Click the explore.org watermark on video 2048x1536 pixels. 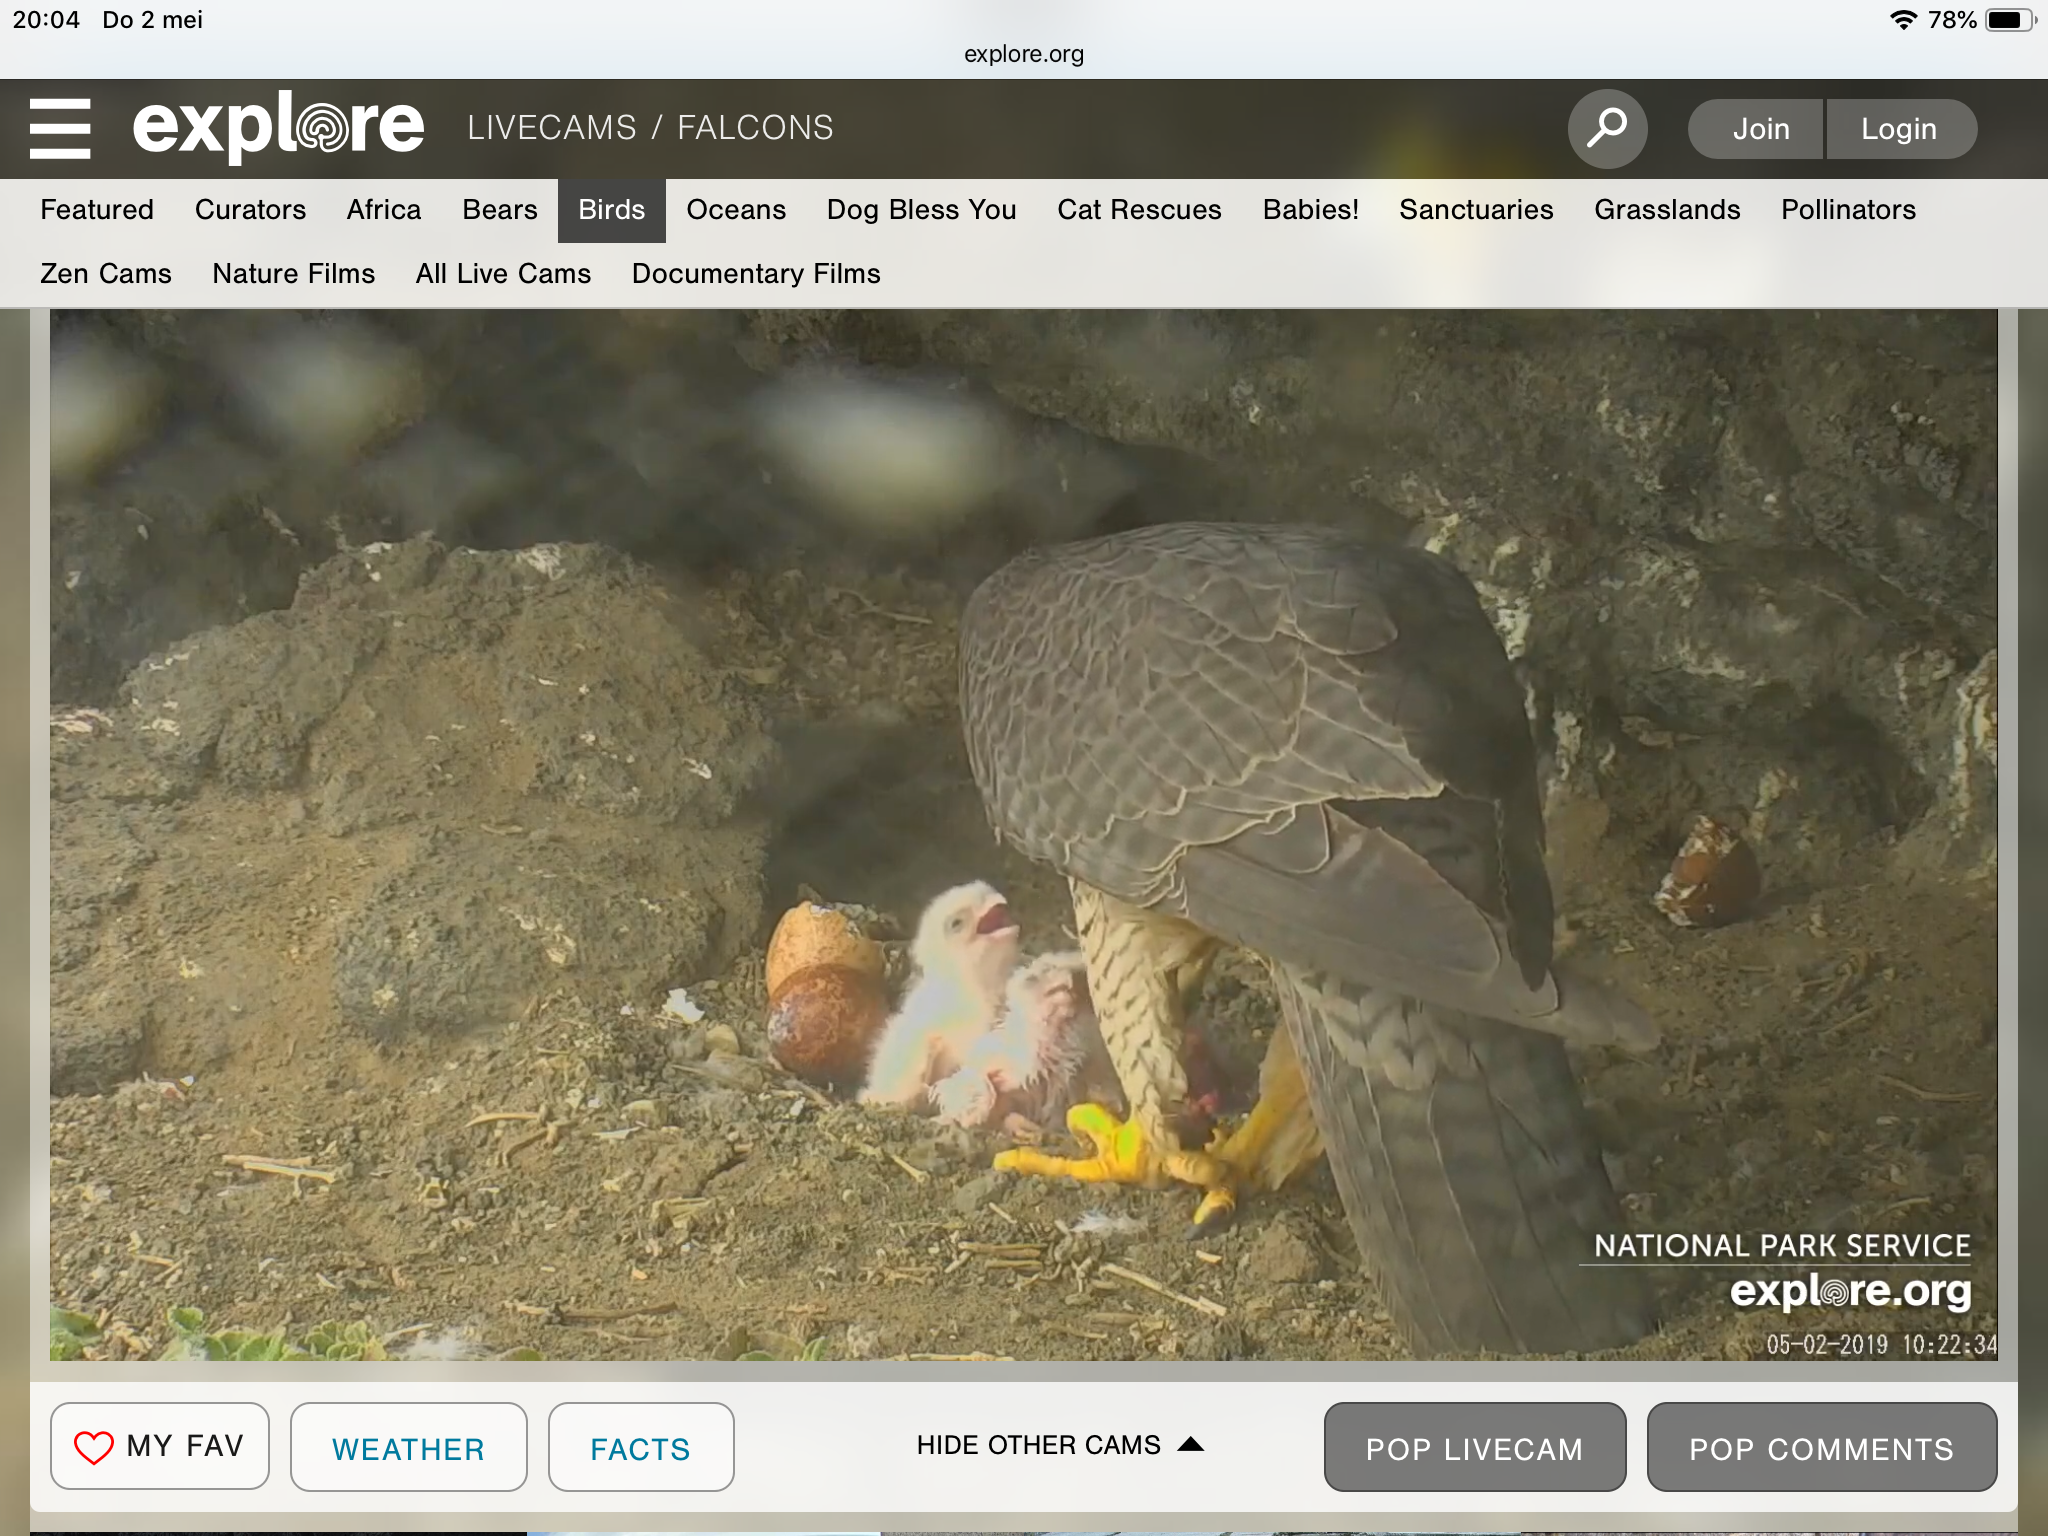click(1850, 1291)
